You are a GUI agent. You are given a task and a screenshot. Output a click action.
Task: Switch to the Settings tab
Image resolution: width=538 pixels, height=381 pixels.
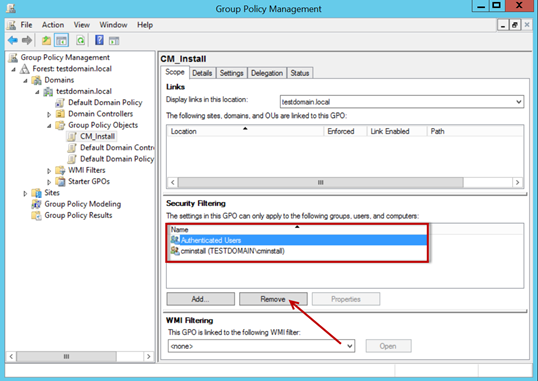pyautogui.click(x=232, y=73)
